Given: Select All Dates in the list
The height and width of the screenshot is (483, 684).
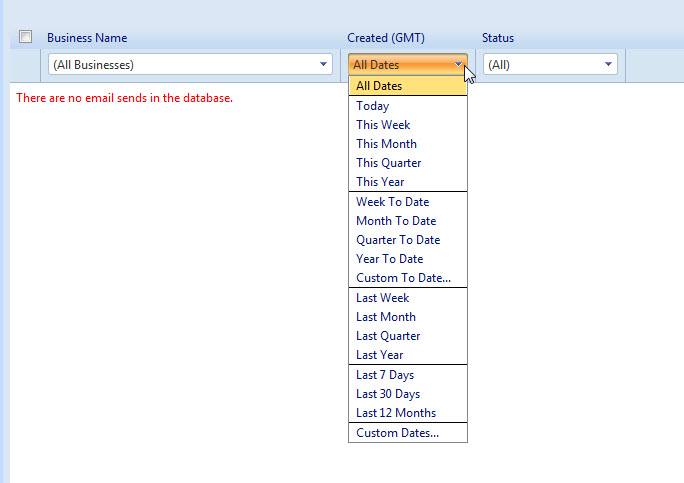Looking at the screenshot, I should click(379, 86).
